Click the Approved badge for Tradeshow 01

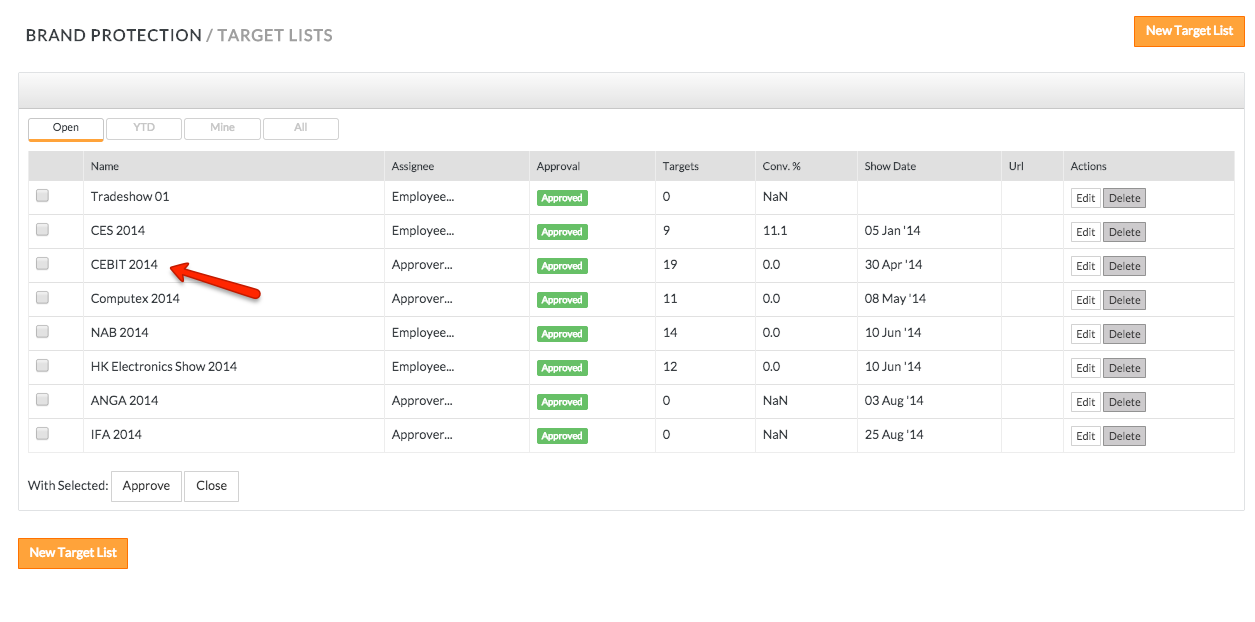(562, 198)
